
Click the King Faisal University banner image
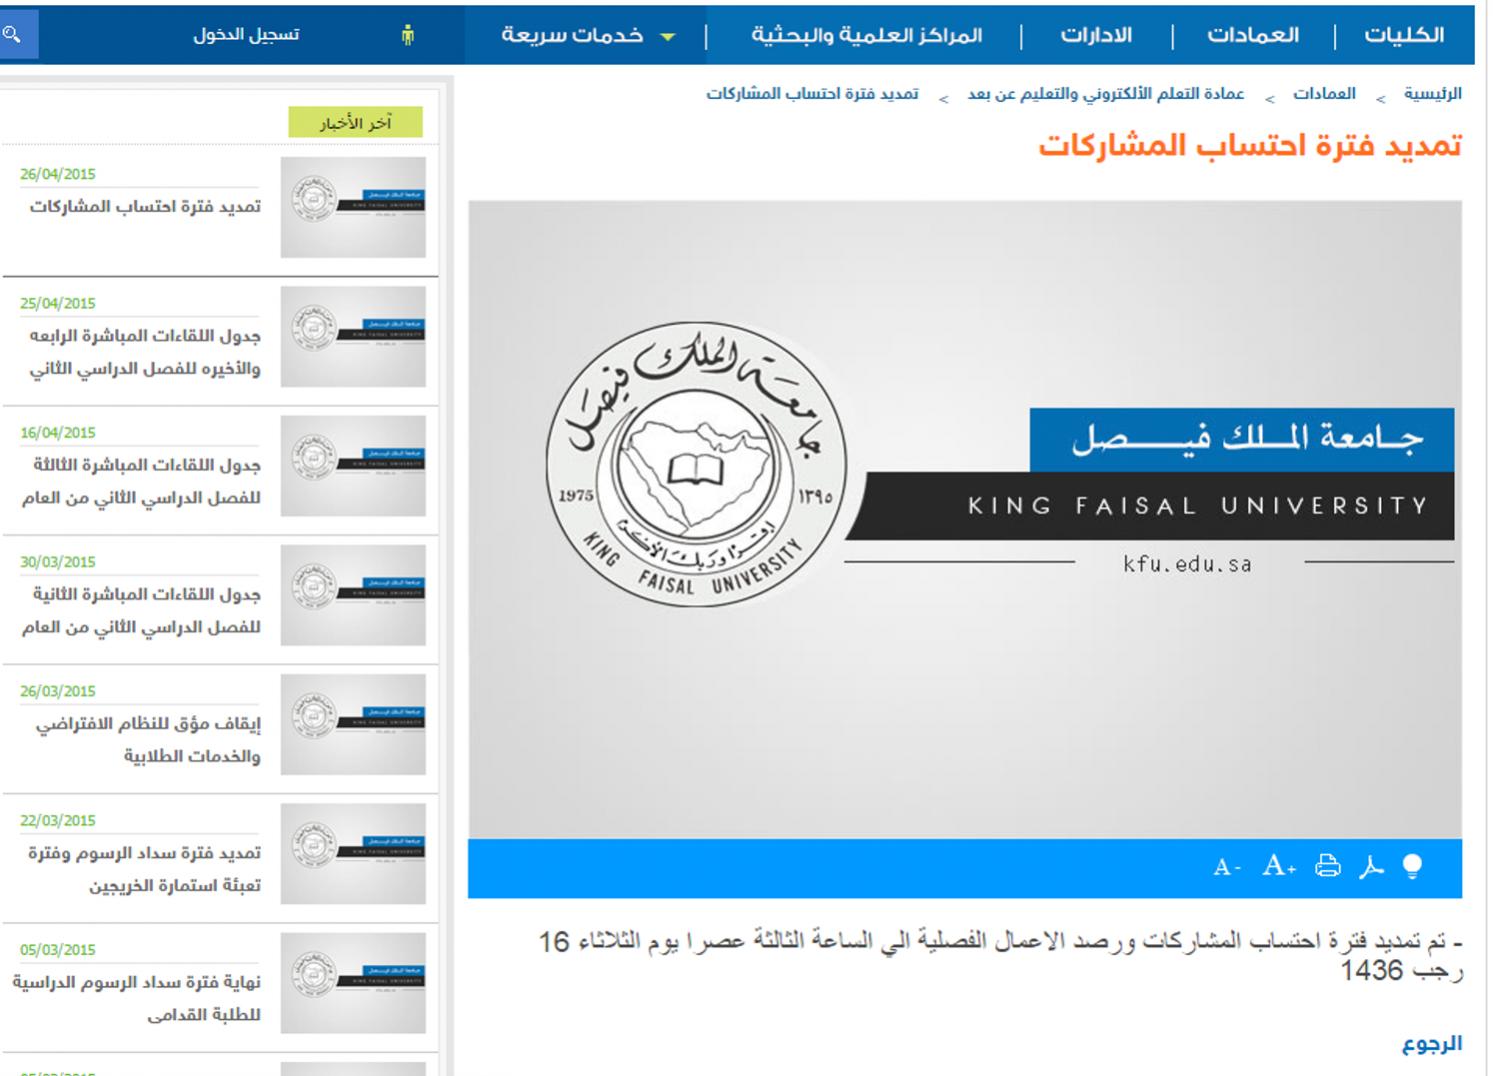coord(965,519)
